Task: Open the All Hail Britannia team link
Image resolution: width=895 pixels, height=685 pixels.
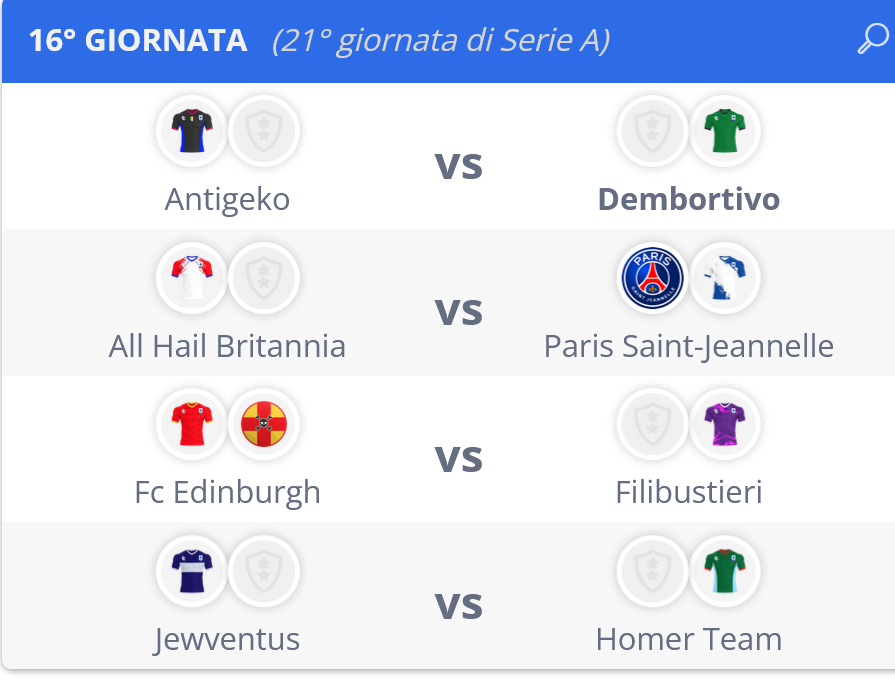Action: (227, 346)
